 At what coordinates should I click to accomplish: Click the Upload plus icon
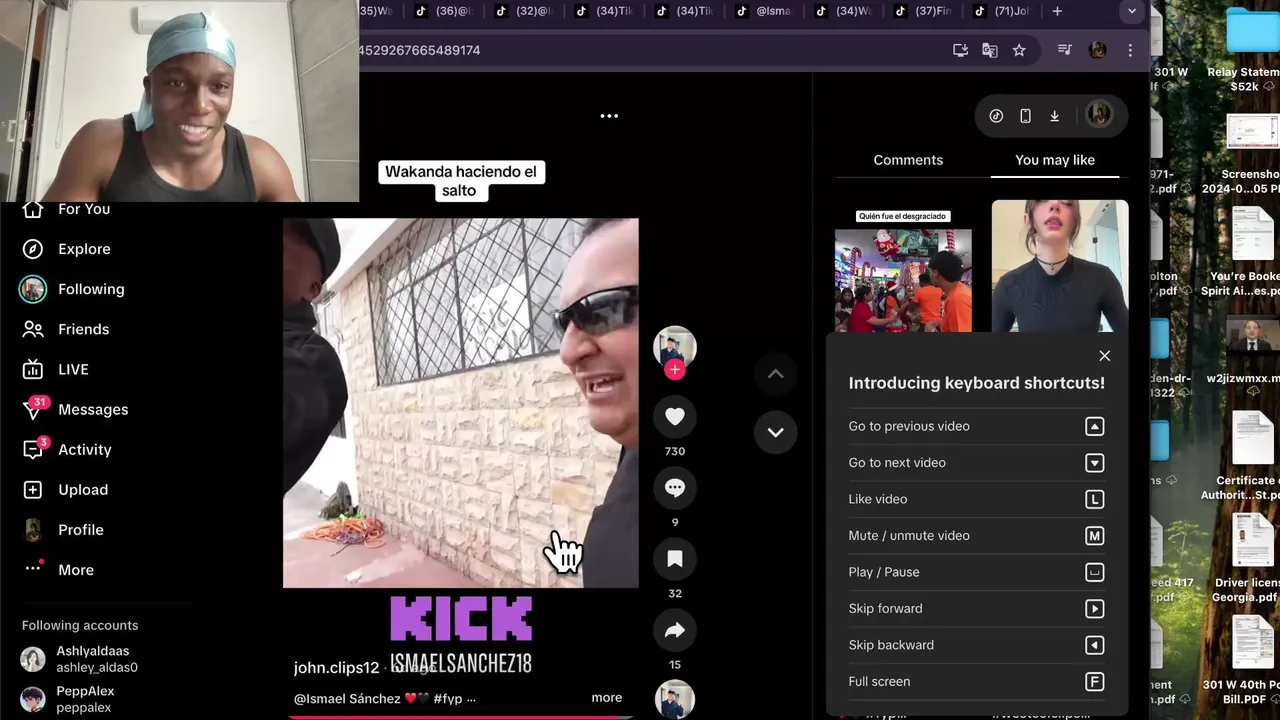[x=33, y=490]
